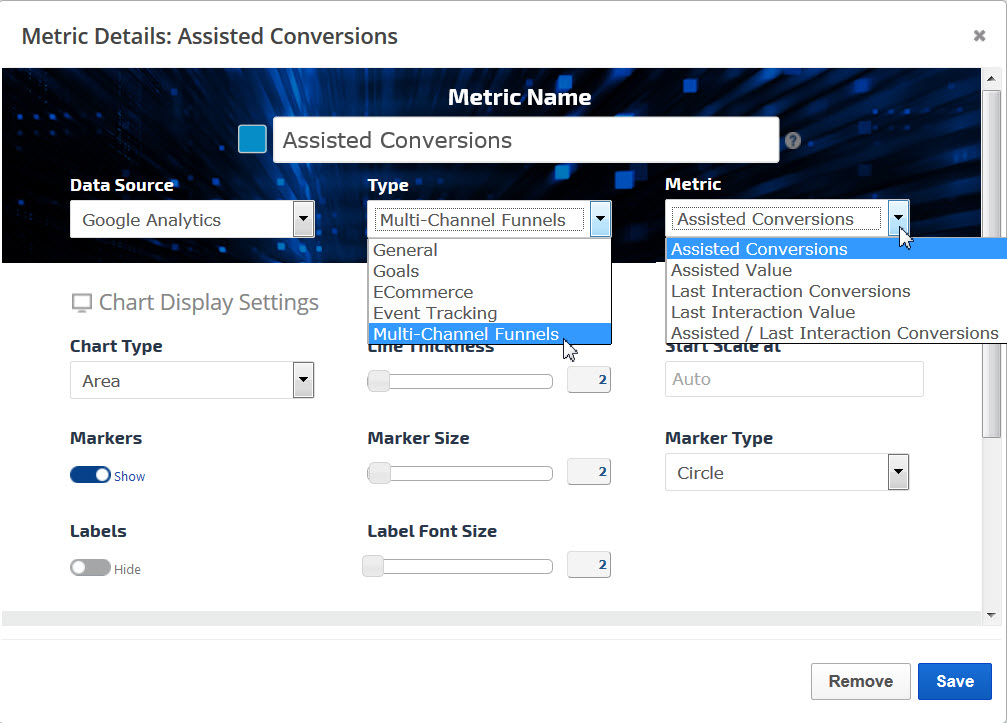Click the Save button

954,681
